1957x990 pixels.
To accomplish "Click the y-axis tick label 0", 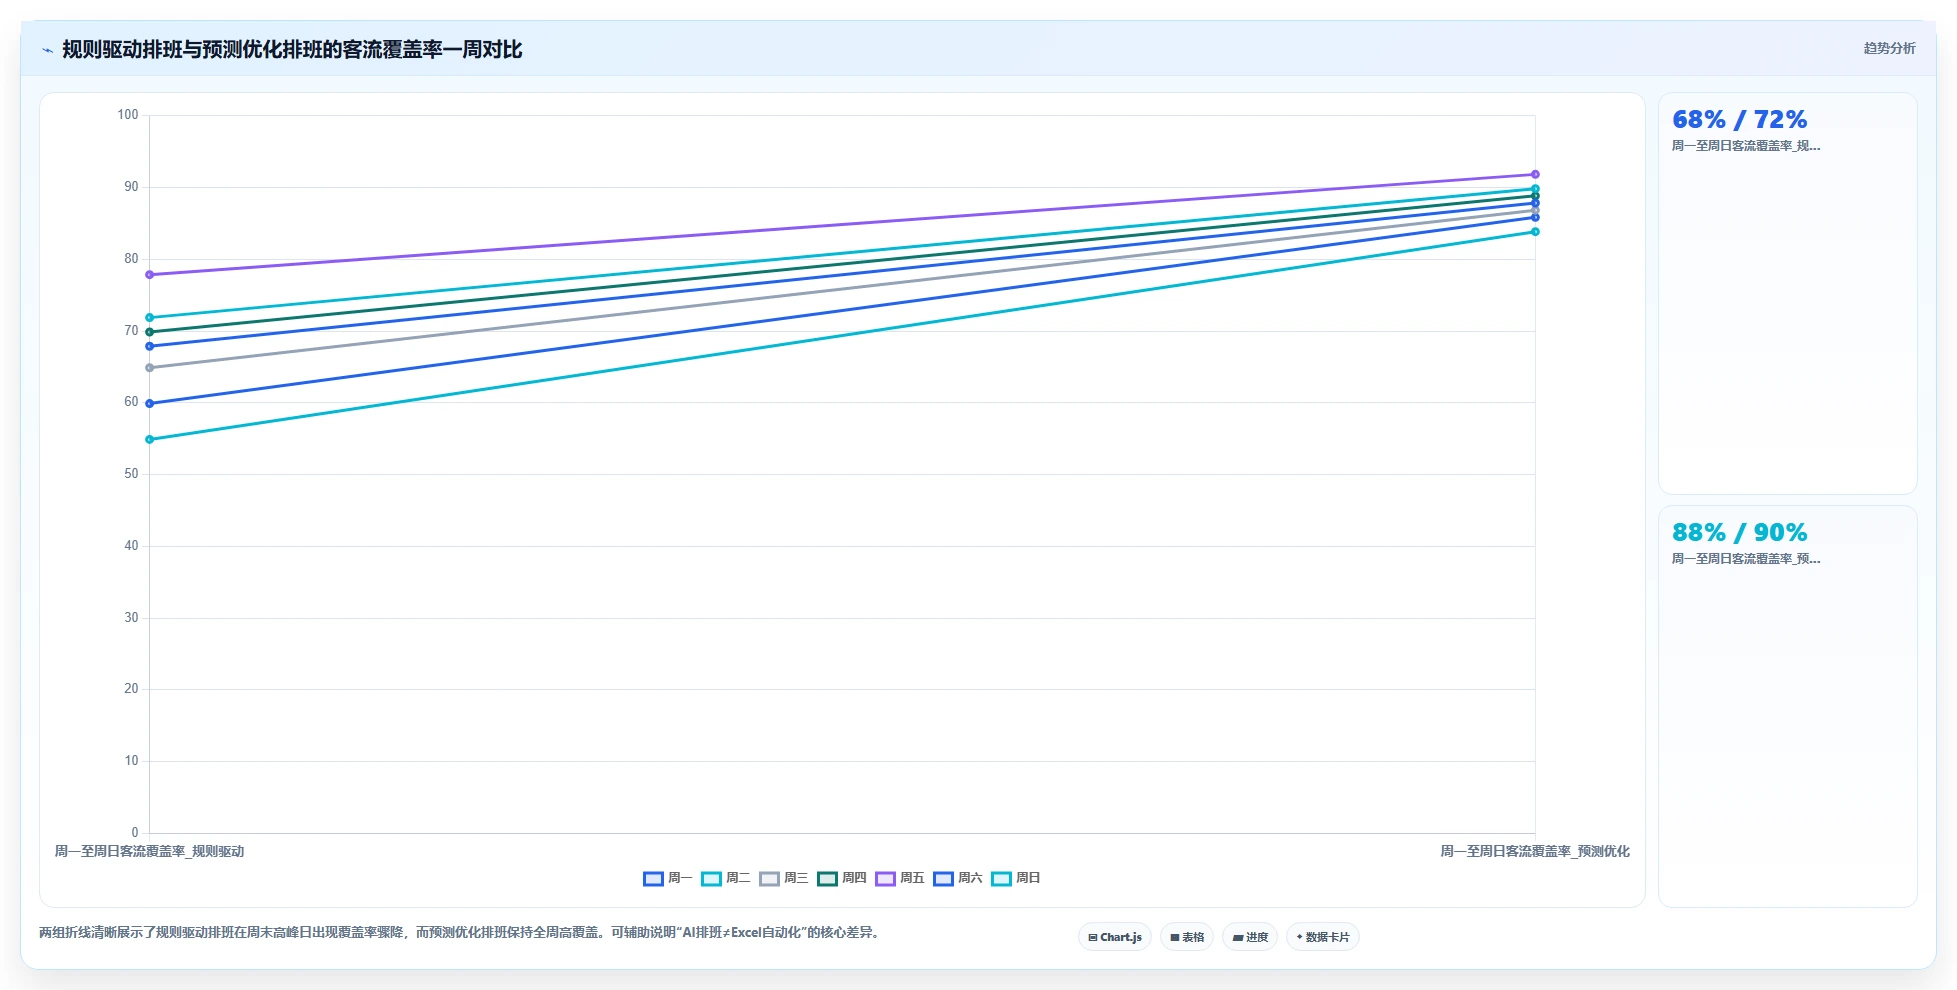I will click(x=135, y=833).
